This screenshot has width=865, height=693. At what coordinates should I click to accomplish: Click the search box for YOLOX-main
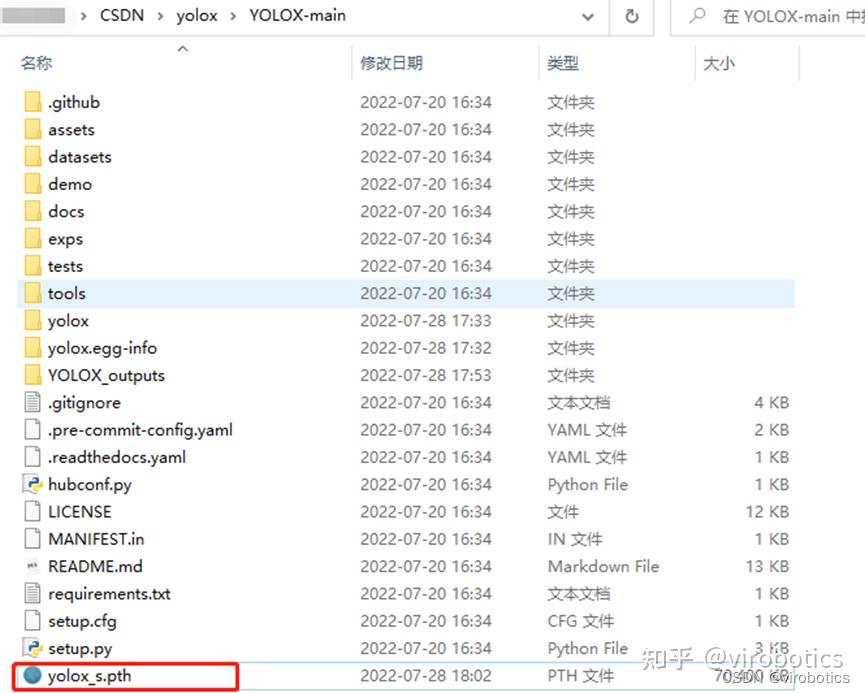pos(780,16)
